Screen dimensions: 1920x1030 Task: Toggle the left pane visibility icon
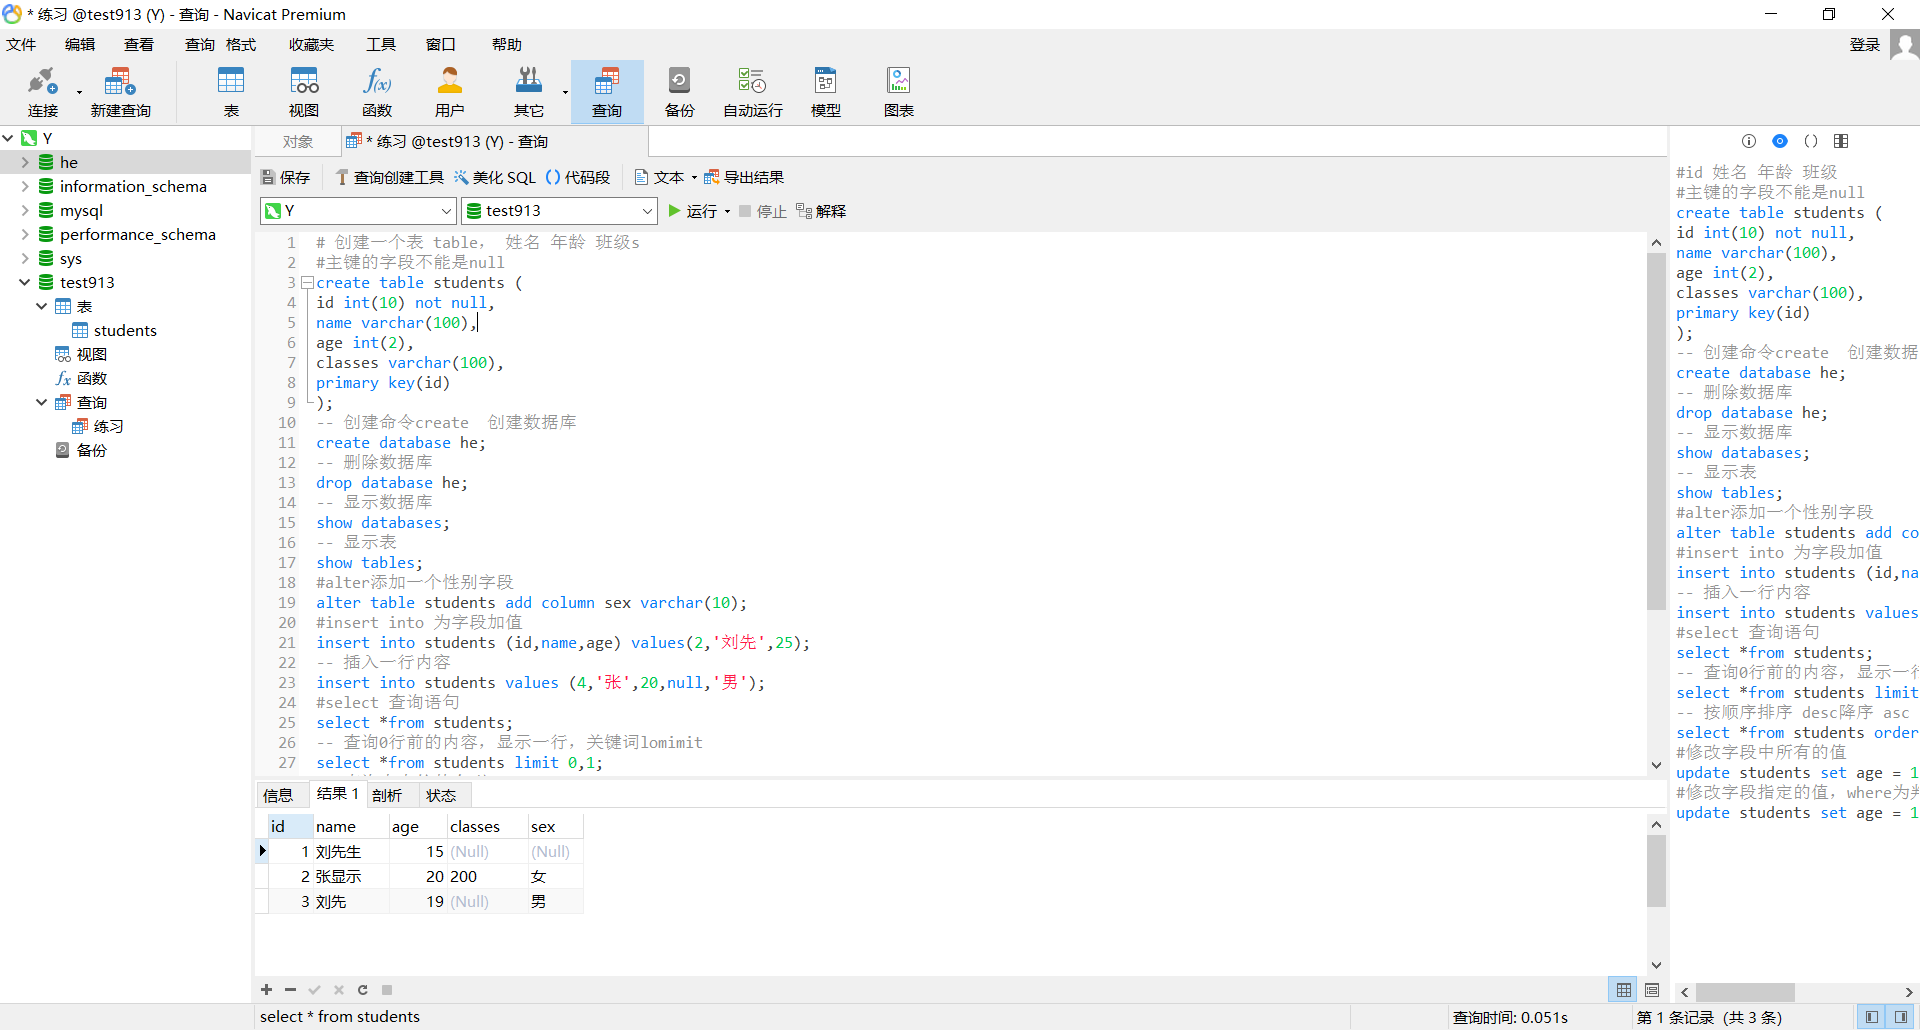click(x=1872, y=1017)
